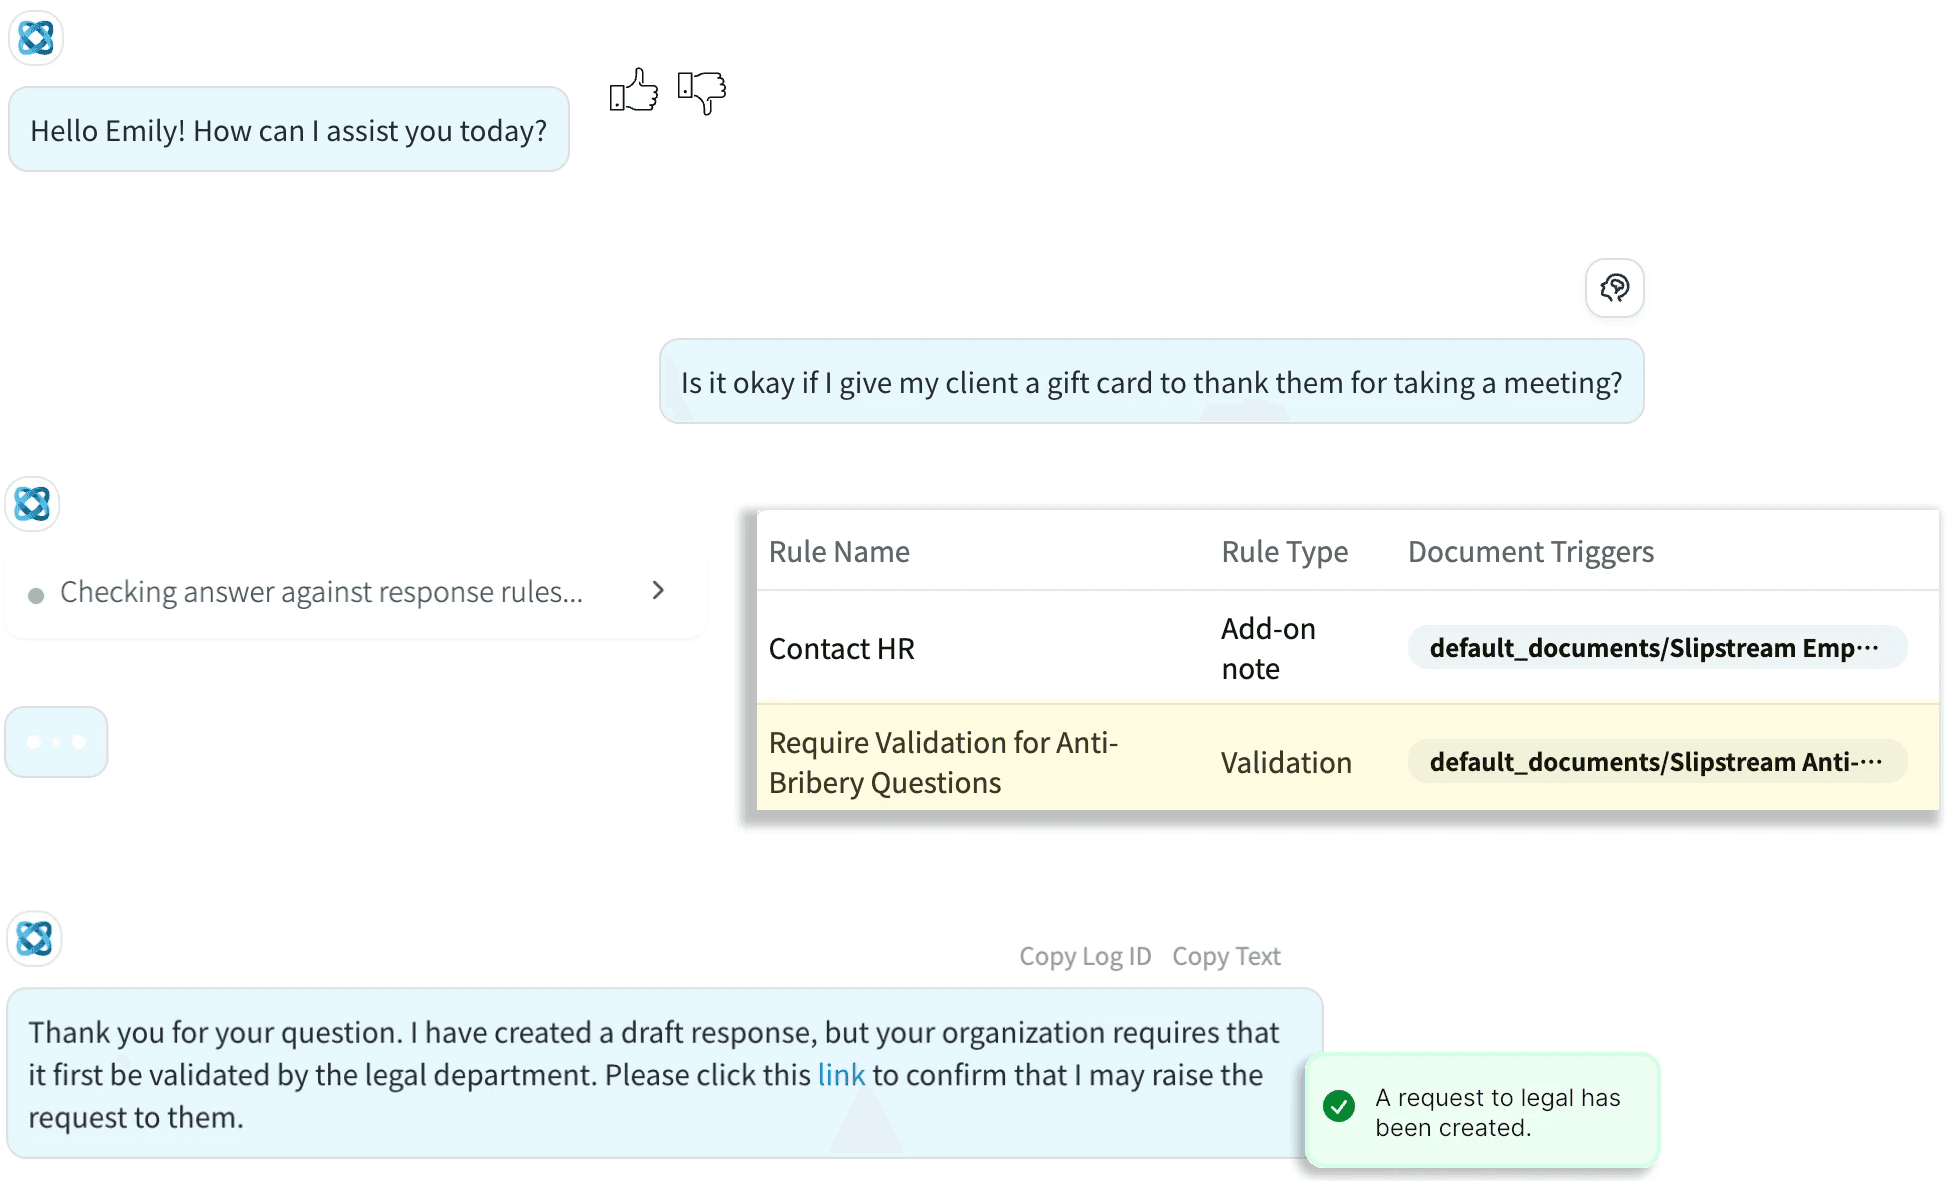Image resolution: width=1948 pixels, height=1181 pixels.
Task: Click the thumbs down feedback icon
Action: coord(702,92)
